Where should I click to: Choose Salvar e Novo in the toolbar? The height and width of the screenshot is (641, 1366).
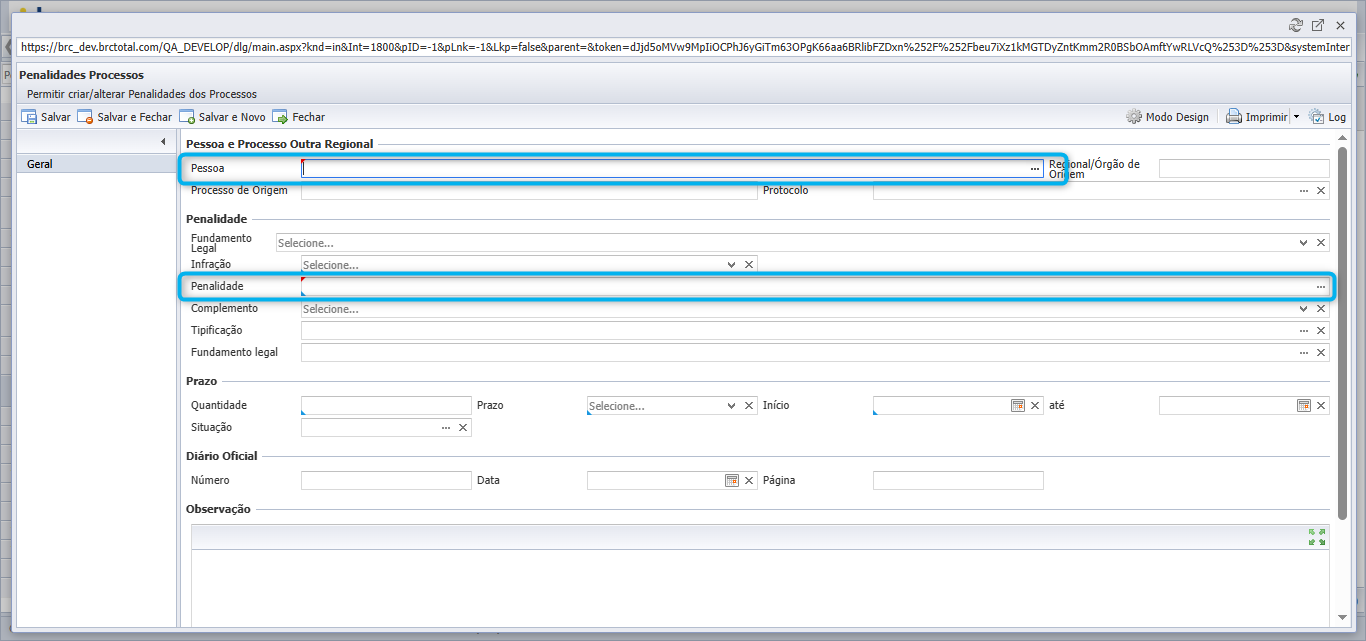pos(223,117)
